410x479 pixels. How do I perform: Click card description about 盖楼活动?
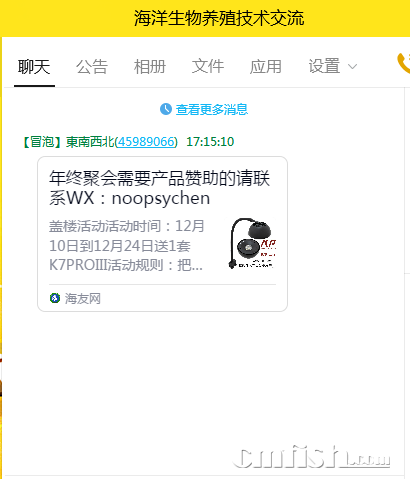tap(127, 246)
